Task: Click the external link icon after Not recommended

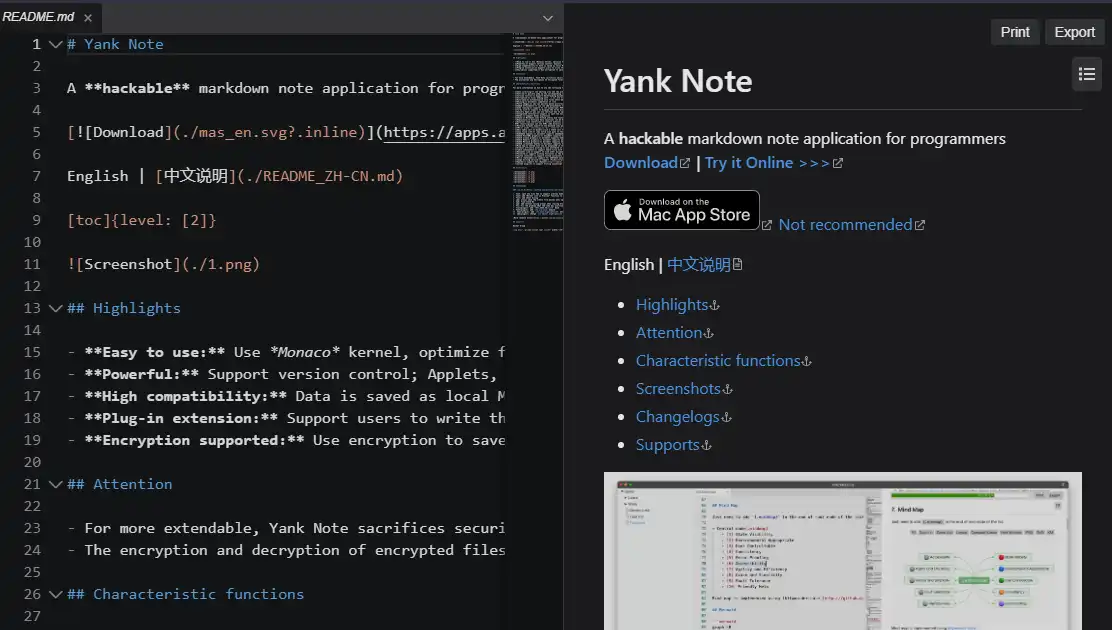Action: pyautogui.click(x=920, y=225)
